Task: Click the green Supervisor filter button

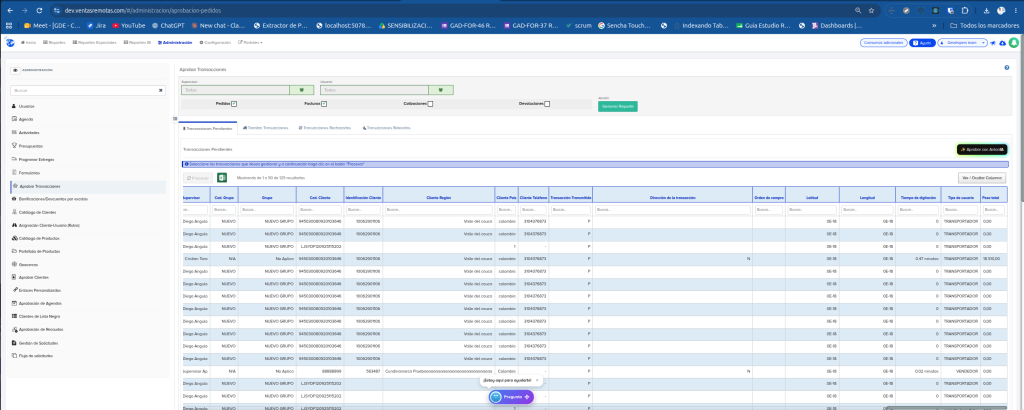Action: click(302, 90)
